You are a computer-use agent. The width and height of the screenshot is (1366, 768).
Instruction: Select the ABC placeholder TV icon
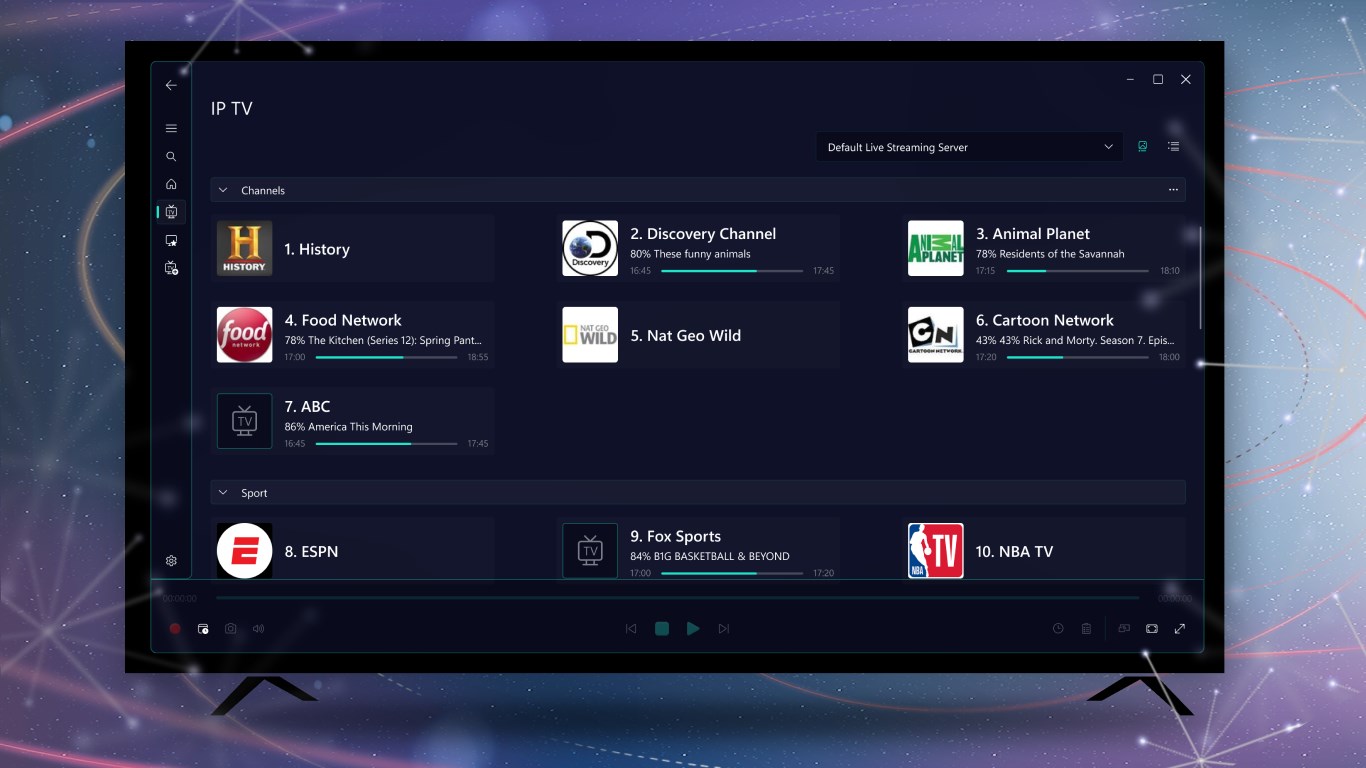point(245,421)
